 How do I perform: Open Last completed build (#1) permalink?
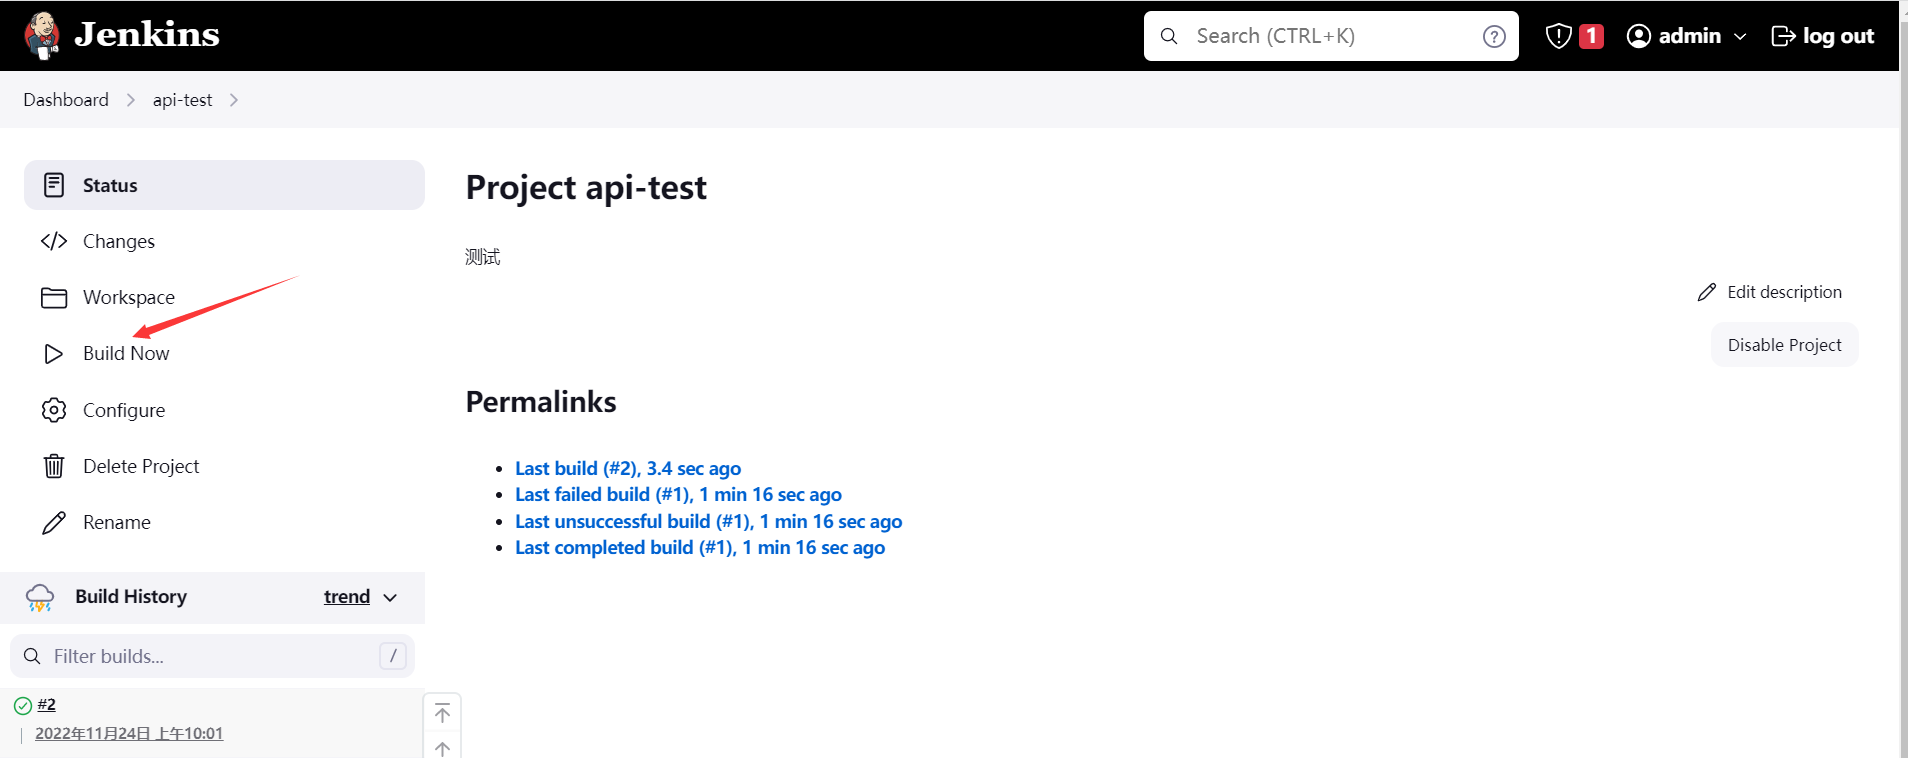[700, 547]
